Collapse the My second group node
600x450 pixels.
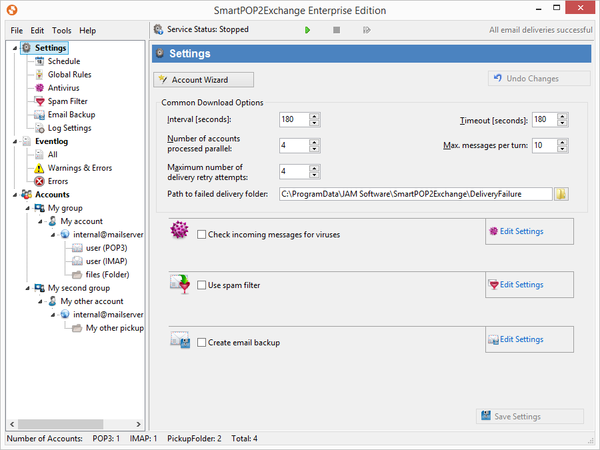pyautogui.click(x=26, y=287)
